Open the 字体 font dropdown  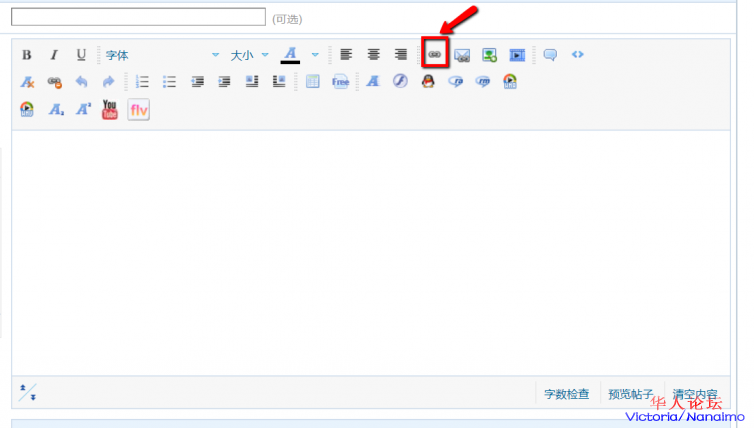tap(161, 55)
